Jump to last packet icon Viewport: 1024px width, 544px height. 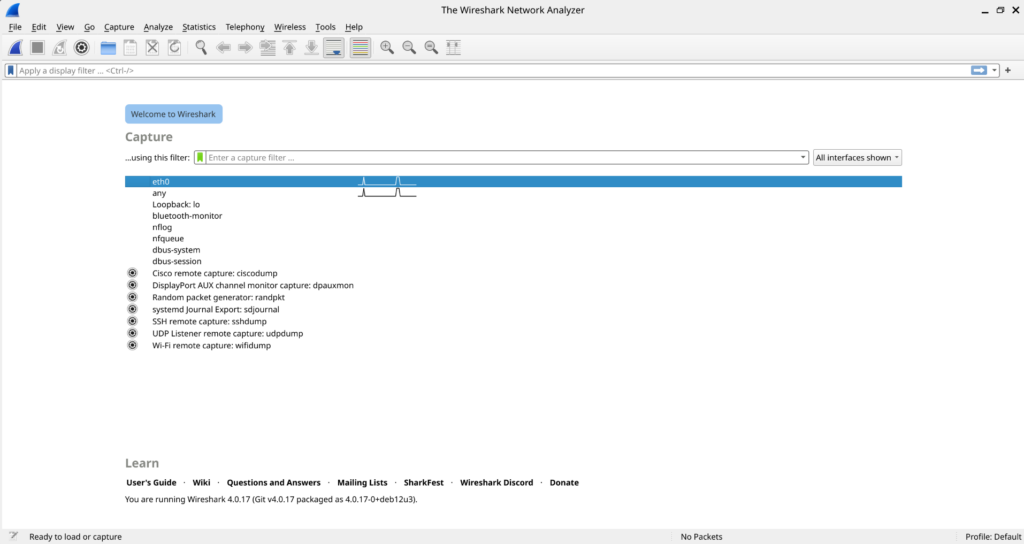[312, 48]
